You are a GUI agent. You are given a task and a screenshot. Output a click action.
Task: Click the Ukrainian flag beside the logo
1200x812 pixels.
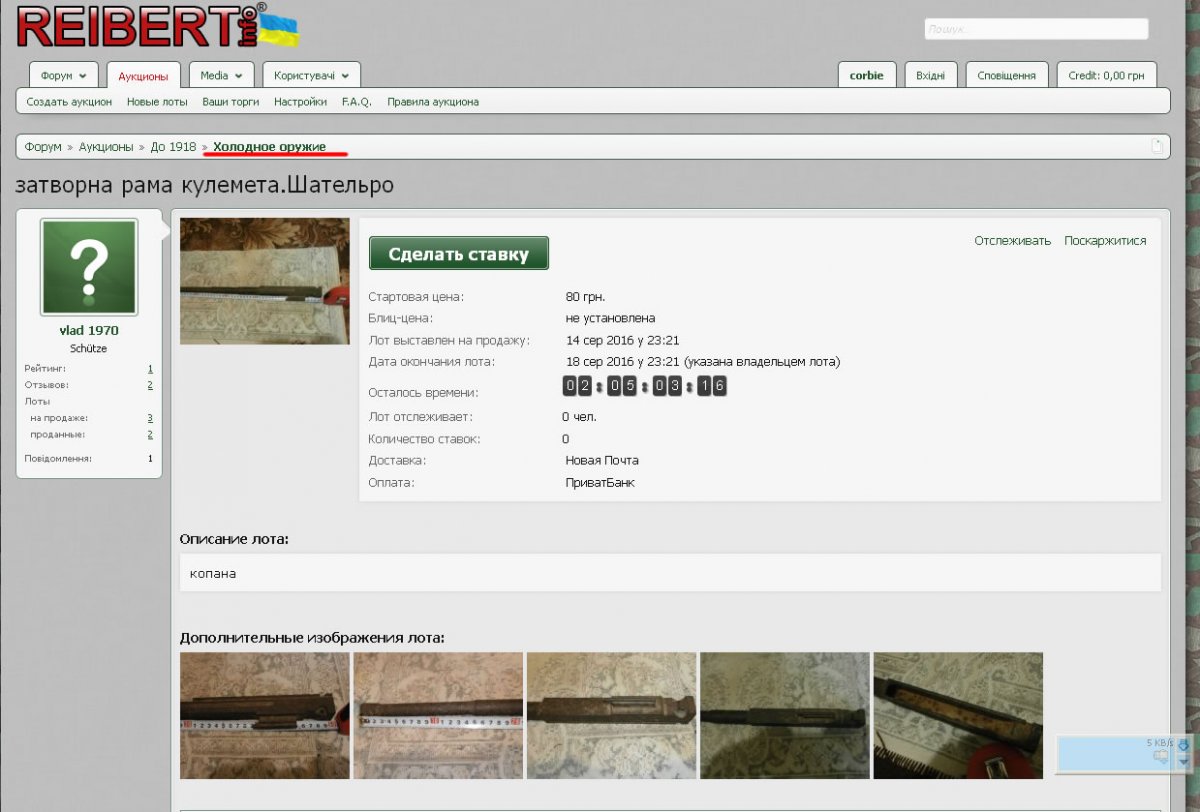pyautogui.click(x=280, y=30)
